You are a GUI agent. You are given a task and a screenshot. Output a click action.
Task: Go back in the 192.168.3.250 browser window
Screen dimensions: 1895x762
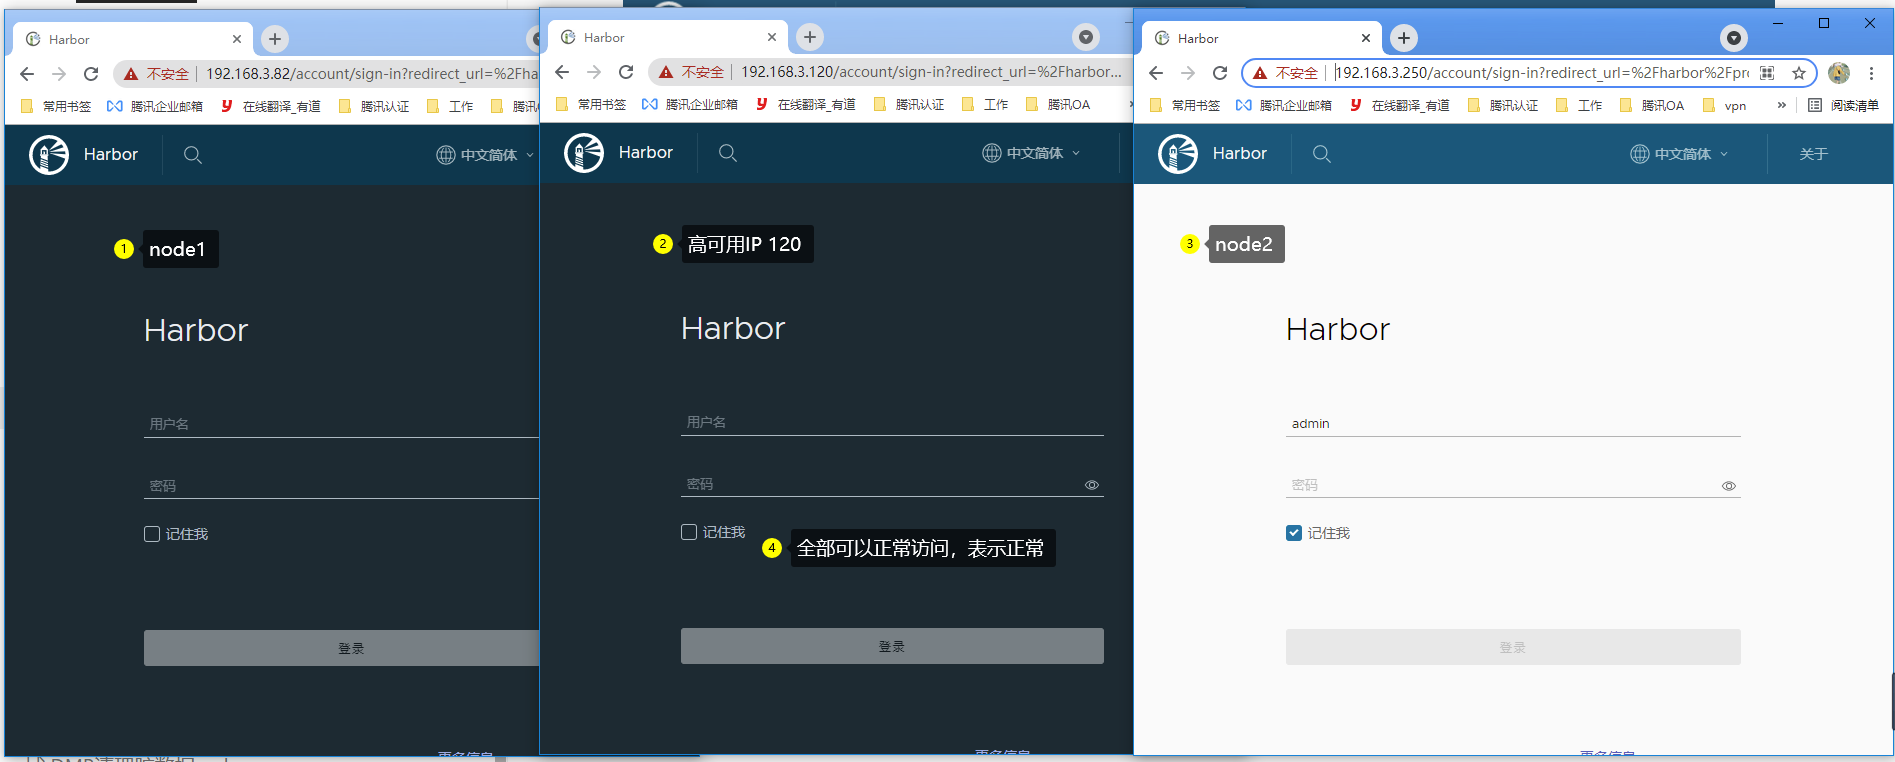click(1156, 73)
